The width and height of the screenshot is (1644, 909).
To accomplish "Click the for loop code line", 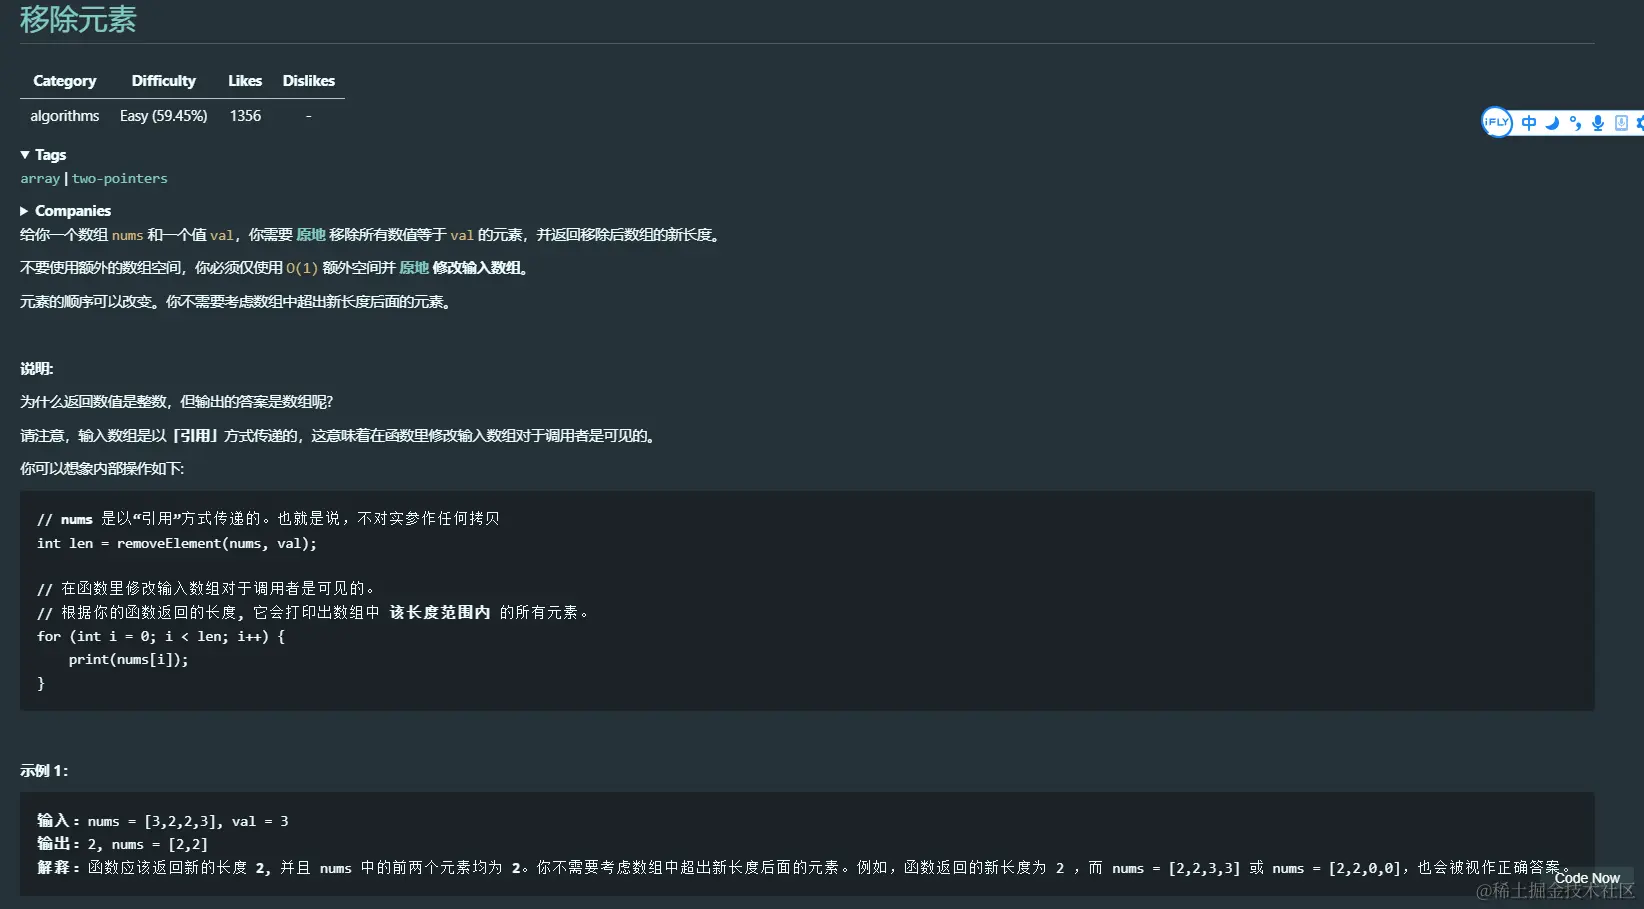I will (x=161, y=637).
